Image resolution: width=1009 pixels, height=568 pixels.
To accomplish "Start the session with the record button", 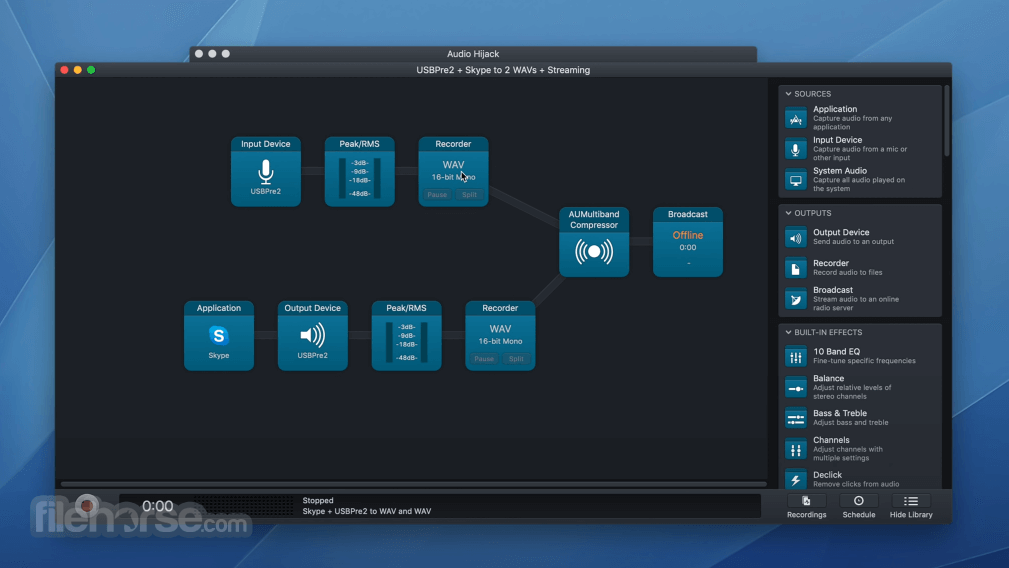I will click(88, 506).
